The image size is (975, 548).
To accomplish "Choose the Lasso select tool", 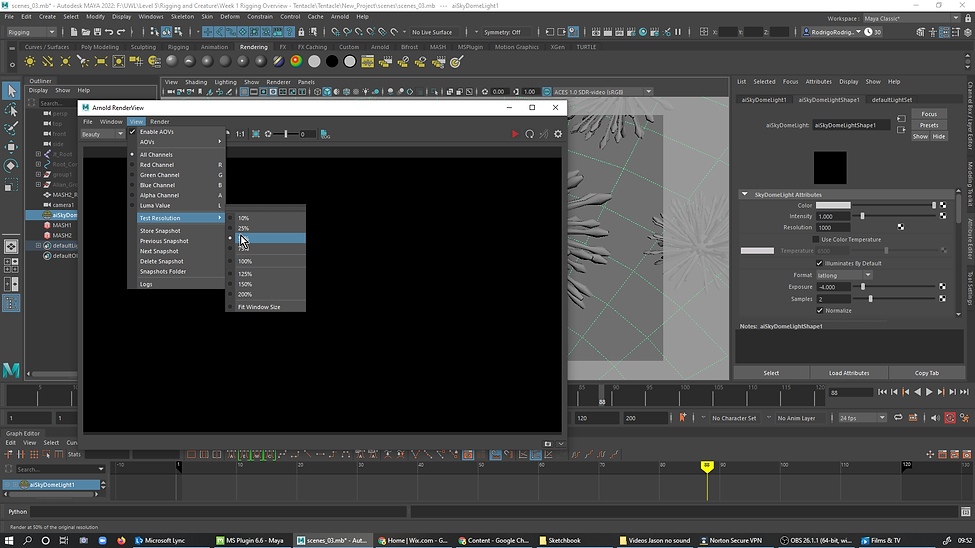I will 11,110.
